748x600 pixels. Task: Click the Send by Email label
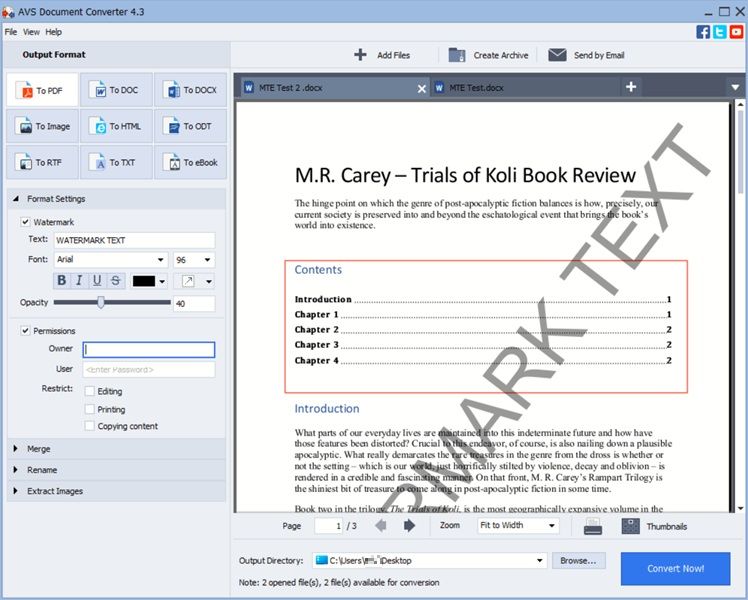(x=599, y=55)
